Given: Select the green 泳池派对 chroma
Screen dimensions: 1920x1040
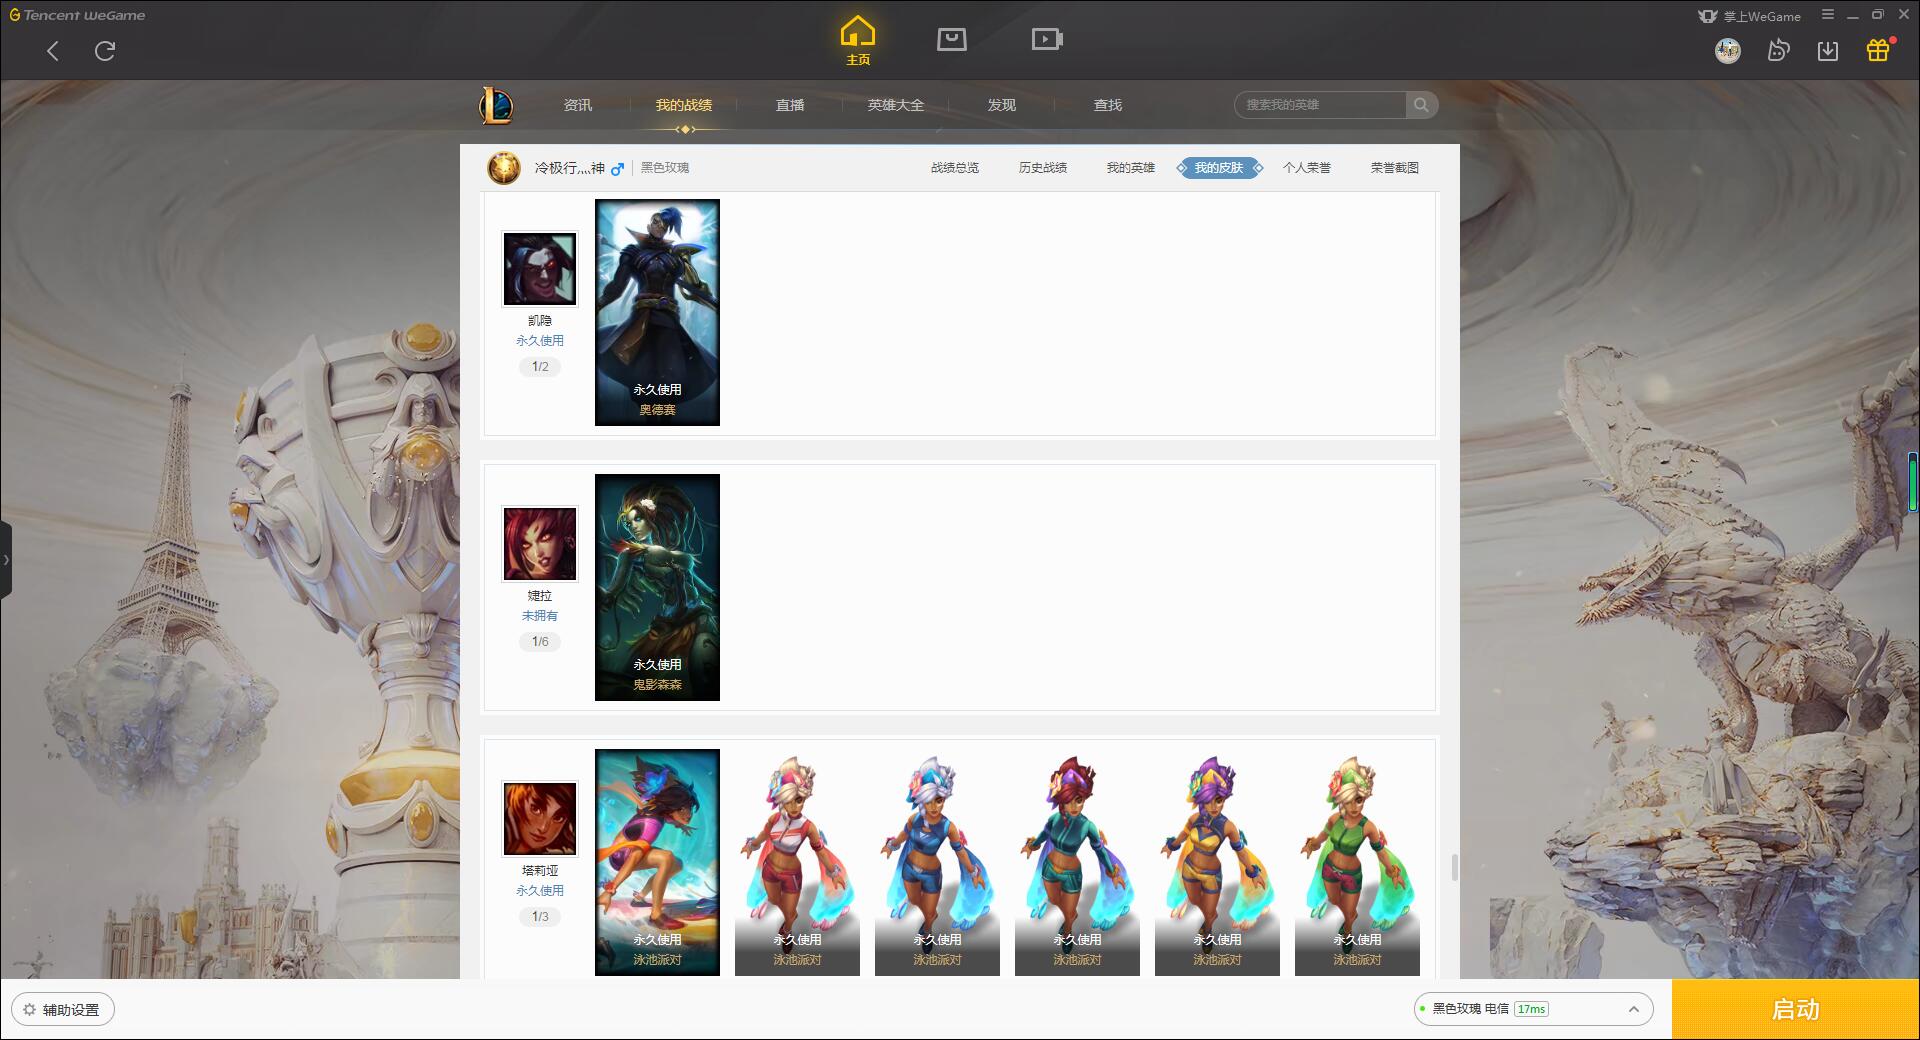Looking at the screenshot, I should [x=1357, y=862].
